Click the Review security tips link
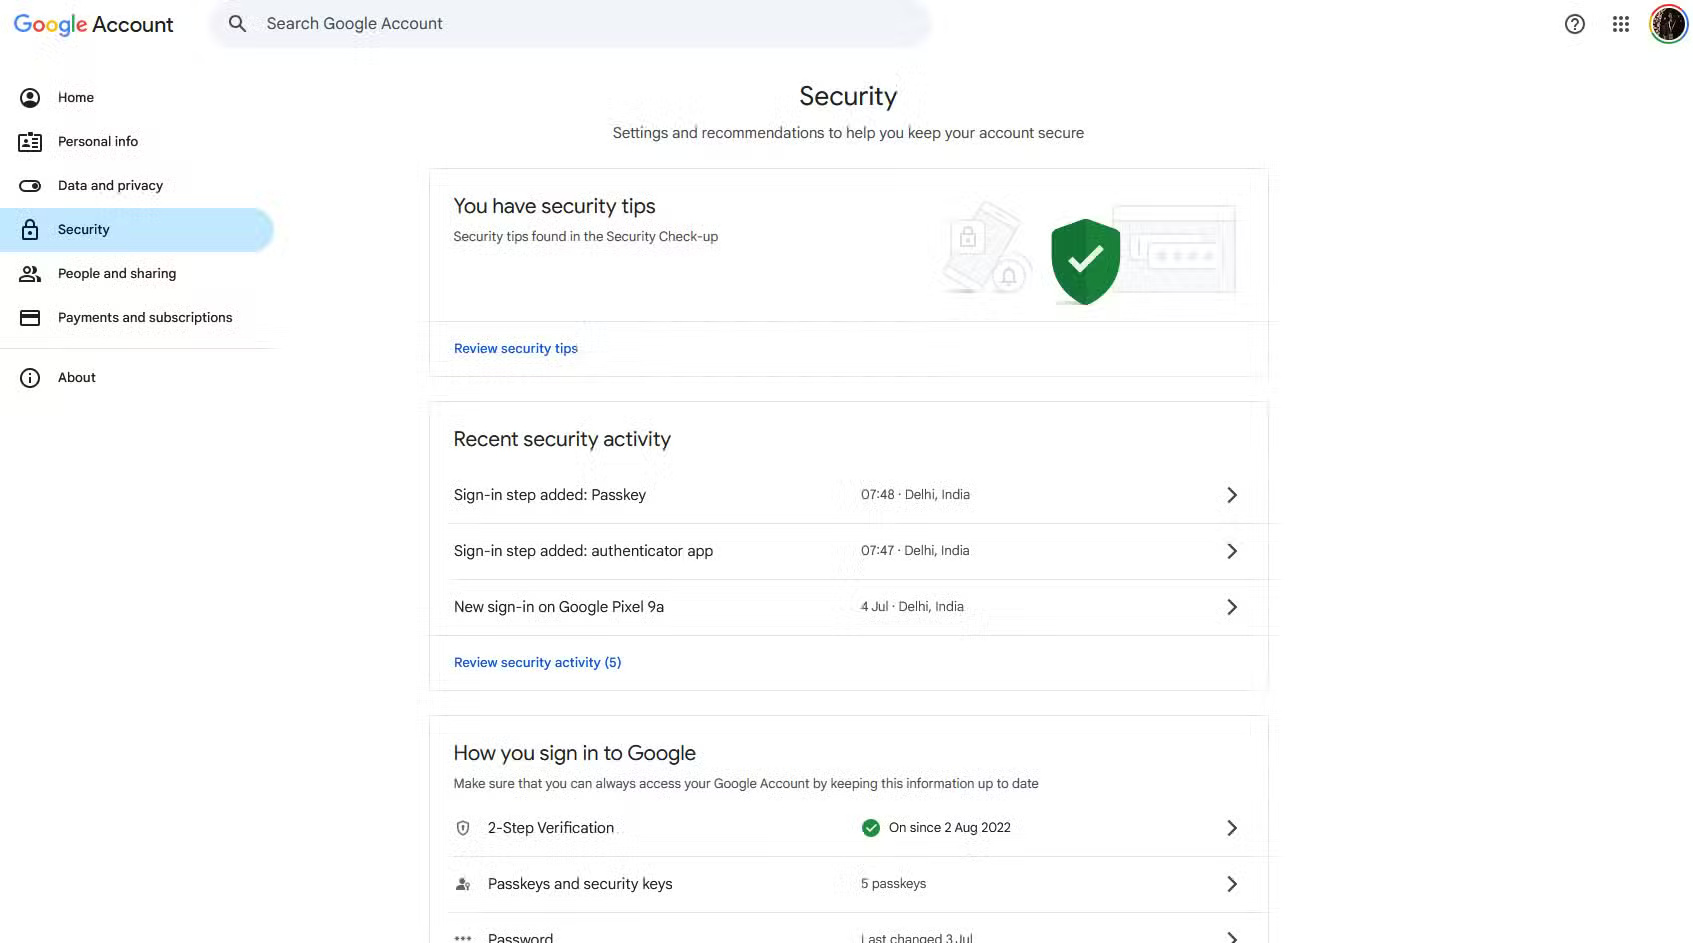Viewport: 1693px width, 943px height. 516,349
